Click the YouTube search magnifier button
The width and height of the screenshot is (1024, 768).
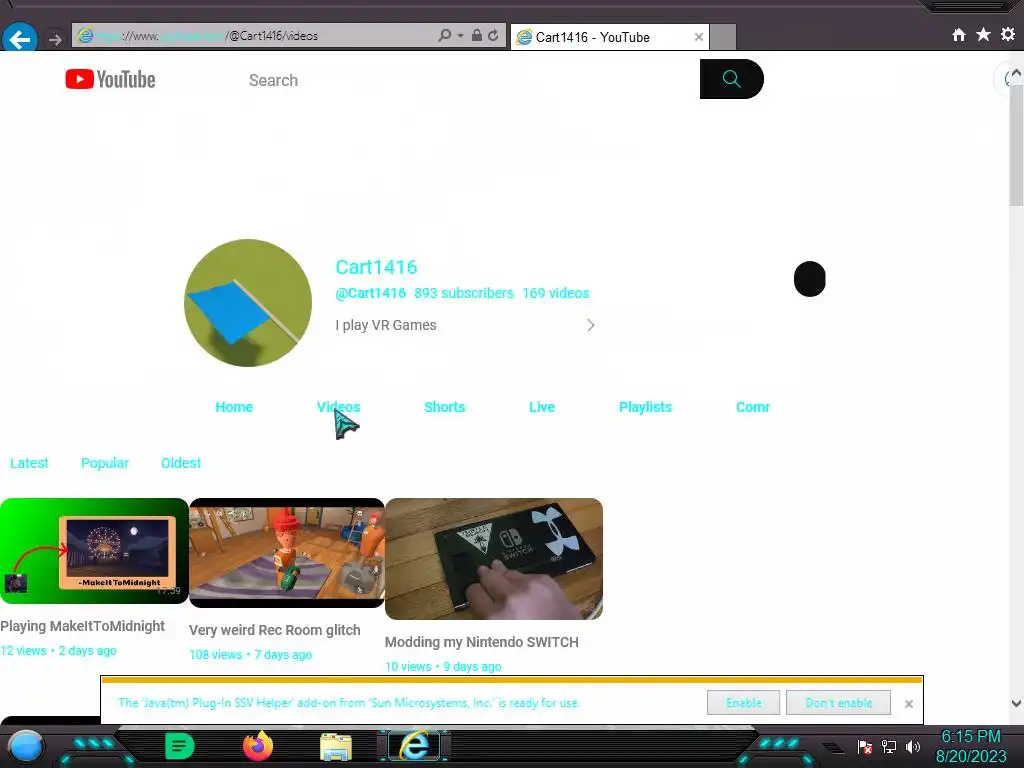pos(731,79)
